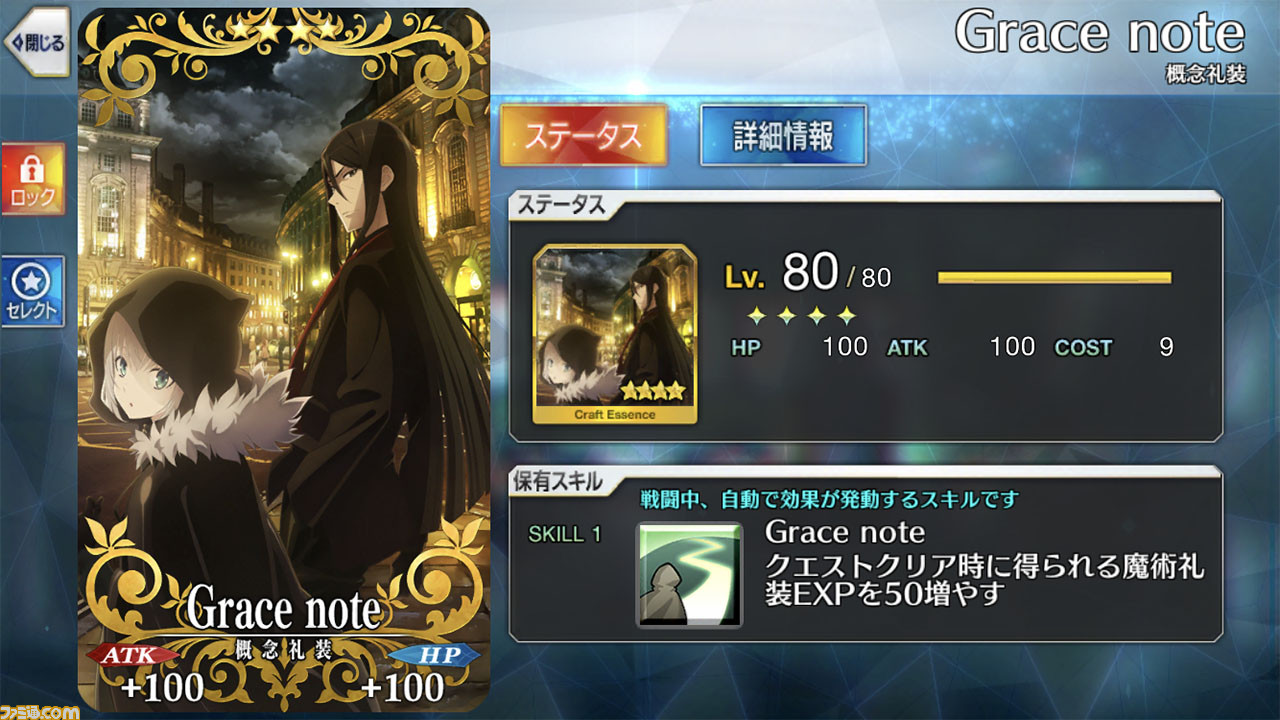The image size is (1280, 720).
Task: Click the COST 9 value
Action: (1114, 348)
